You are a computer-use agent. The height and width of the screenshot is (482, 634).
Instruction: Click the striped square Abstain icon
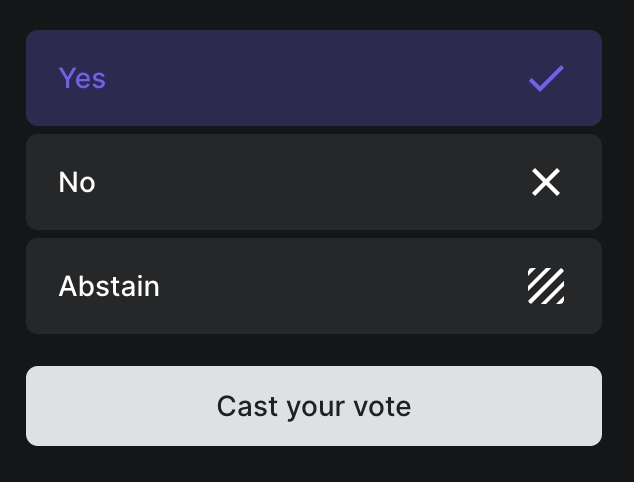(546, 286)
